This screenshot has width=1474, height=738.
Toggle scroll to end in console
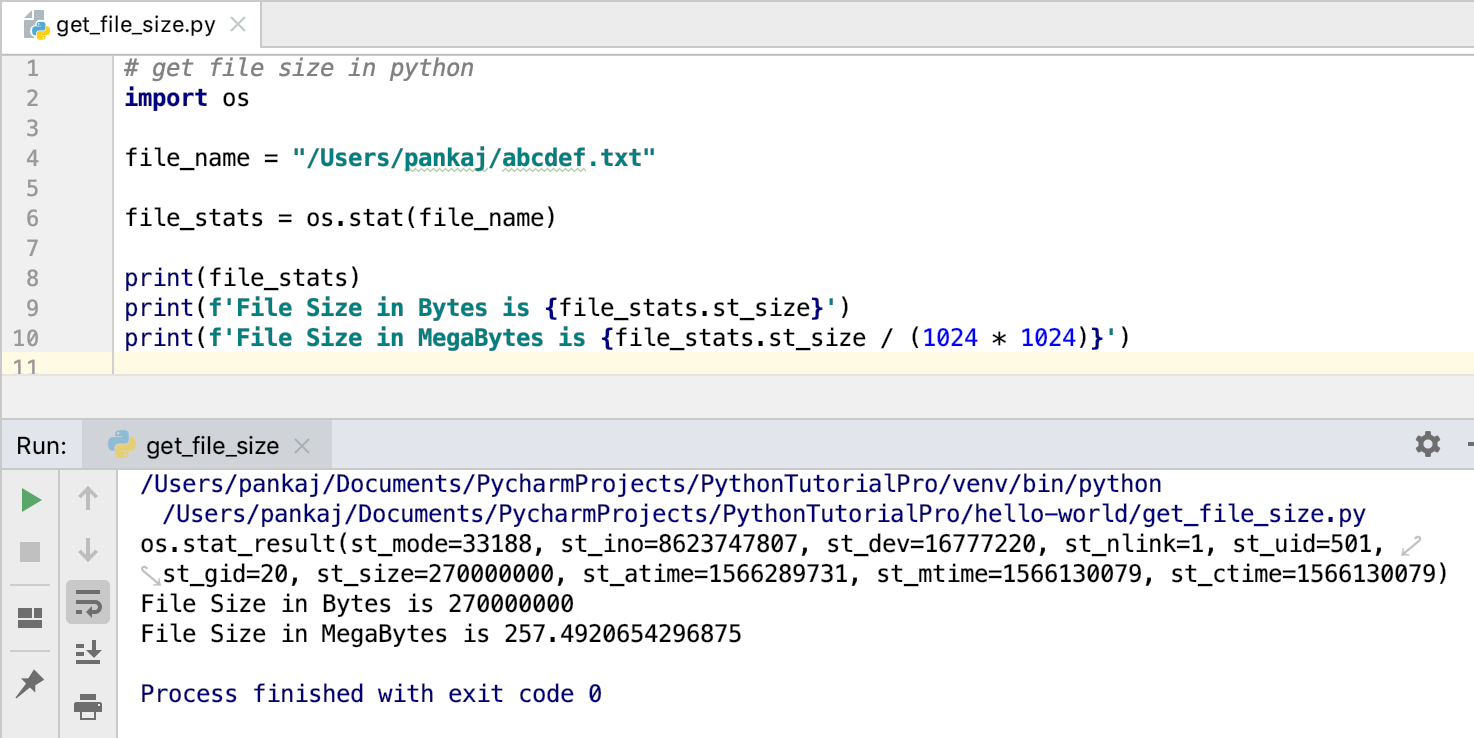coord(88,652)
